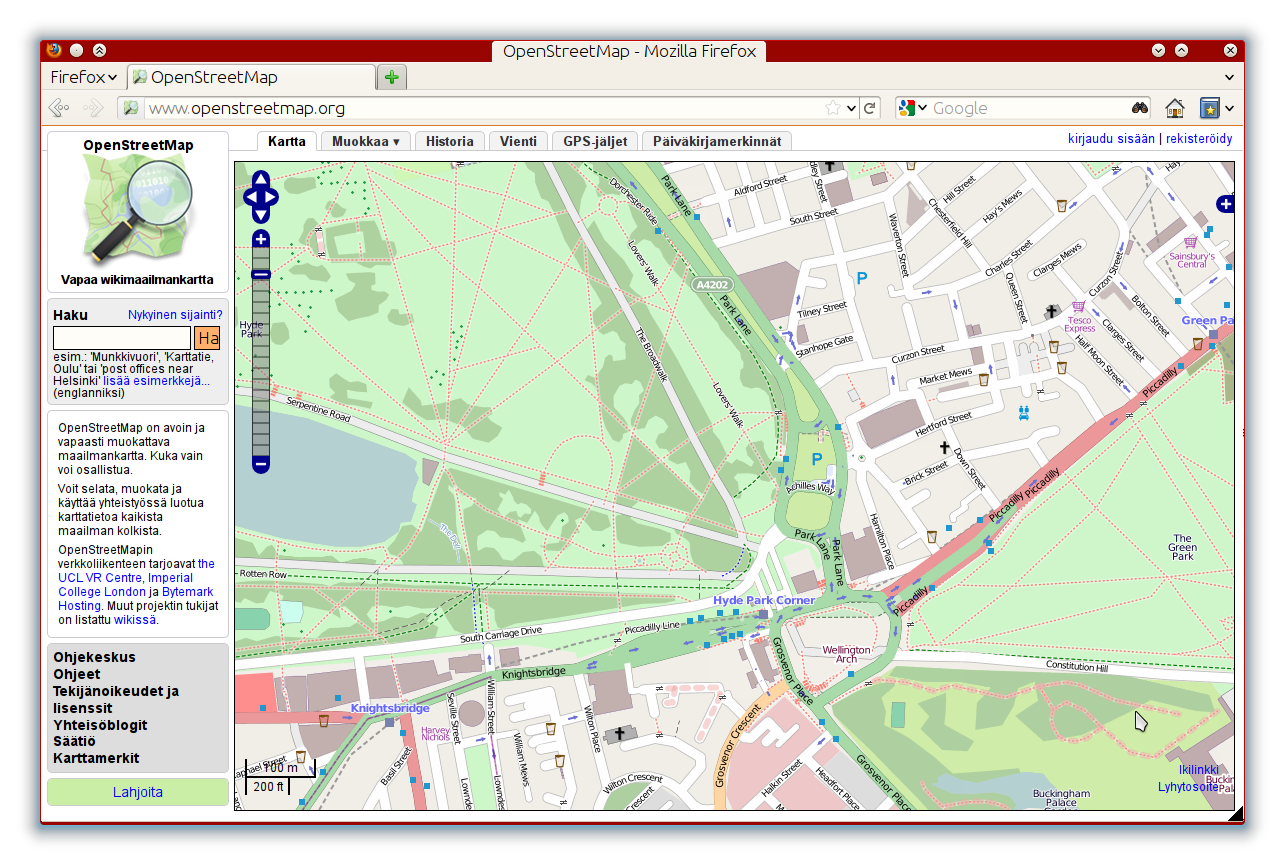Select the OpenStreetMap browser tab

point(251,77)
